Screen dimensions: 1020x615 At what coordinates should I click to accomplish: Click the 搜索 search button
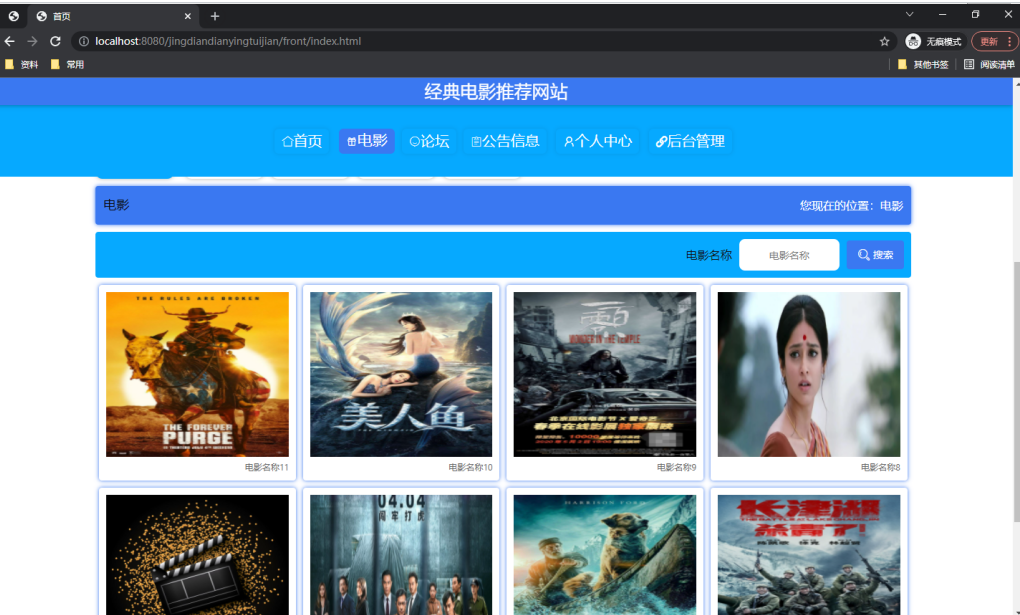click(x=876, y=255)
